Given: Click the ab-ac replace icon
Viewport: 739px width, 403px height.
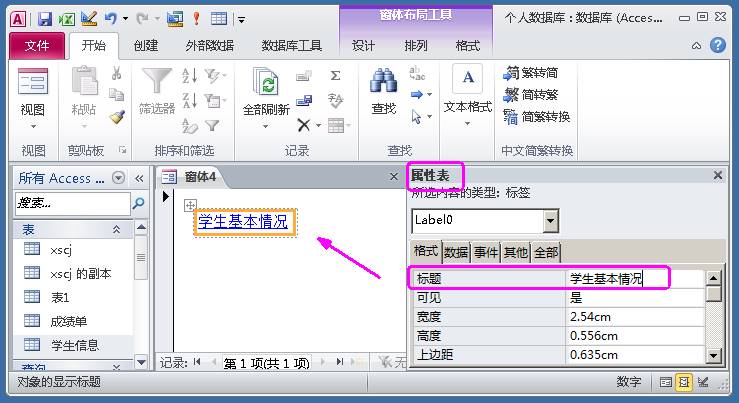Looking at the screenshot, I should (x=417, y=74).
